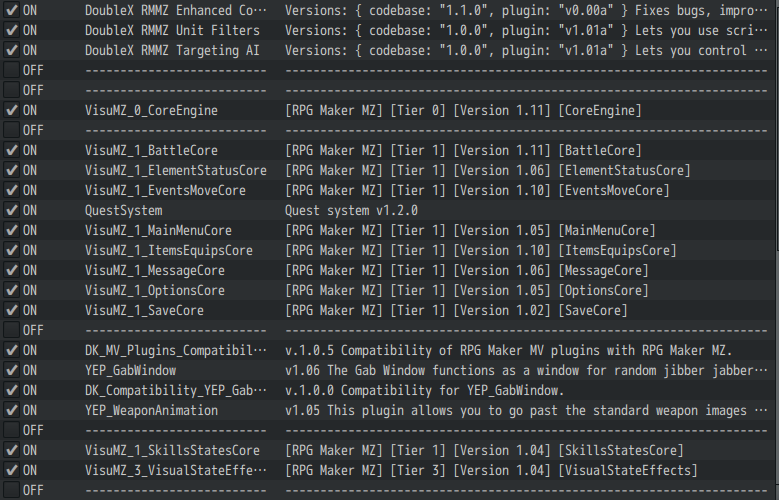This screenshot has height=500, width=779.
Task: Select VisuMZ_1_SkillsStatesCore plugin name
Action: pos(172,450)
